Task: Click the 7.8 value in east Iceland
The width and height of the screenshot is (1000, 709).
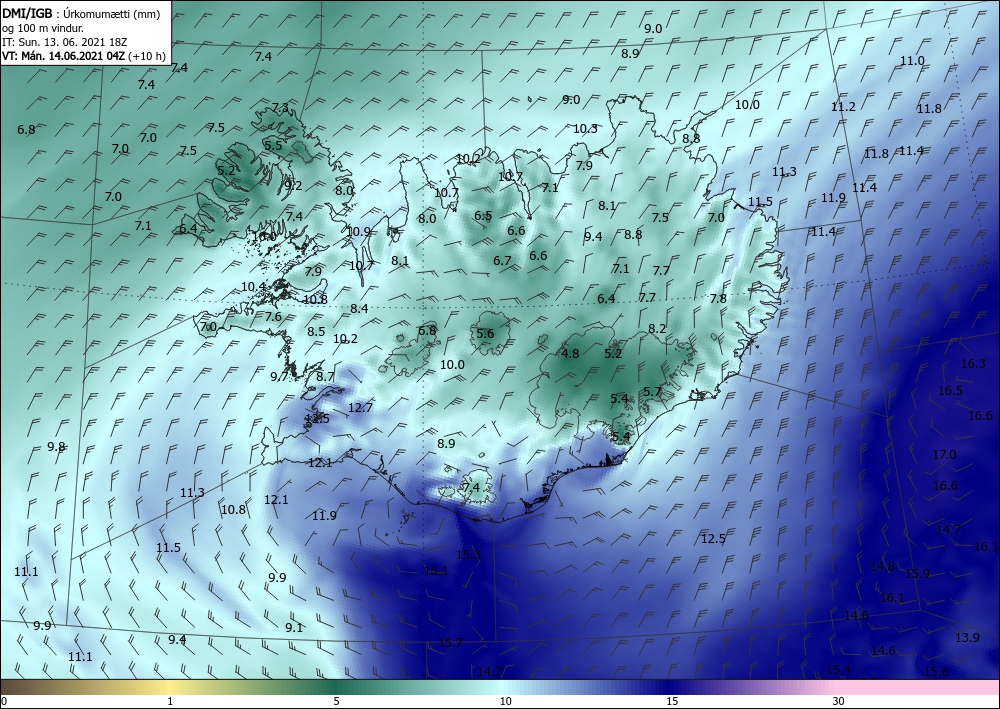Action: (718, 299)
